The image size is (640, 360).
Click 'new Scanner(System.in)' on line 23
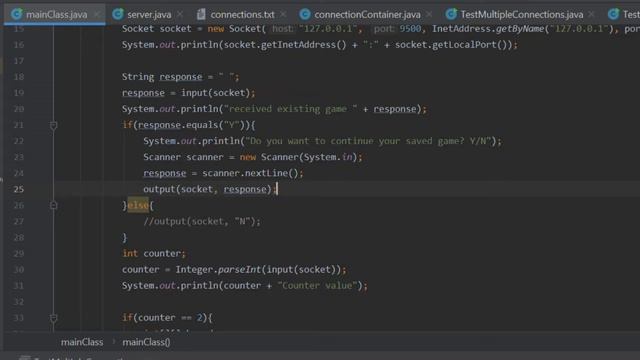298,157
